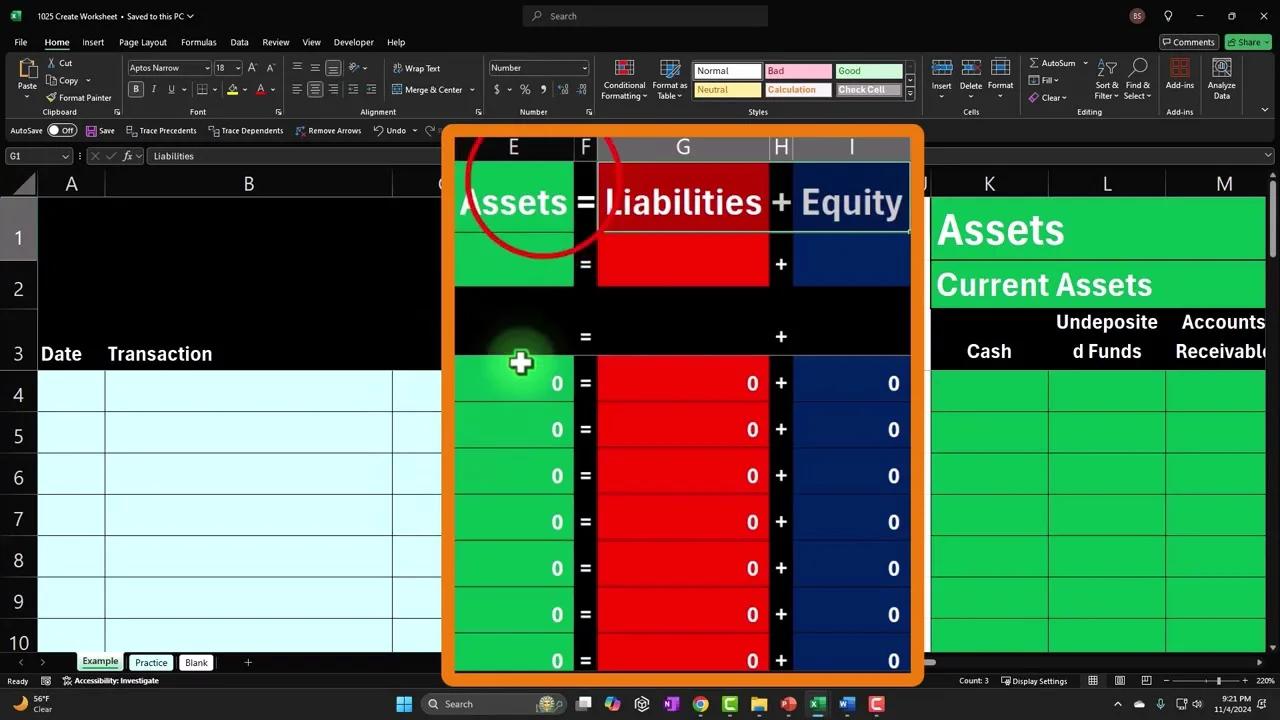Apply the Percent Style number format

point(524,89)
